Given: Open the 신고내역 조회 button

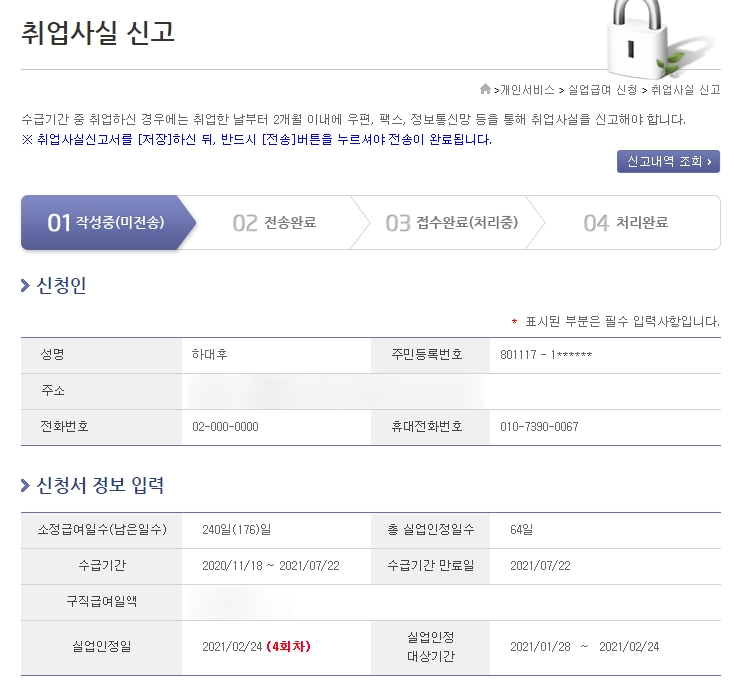Looking at the screenshot, I should pyautogui.click(x=668, y=162).
